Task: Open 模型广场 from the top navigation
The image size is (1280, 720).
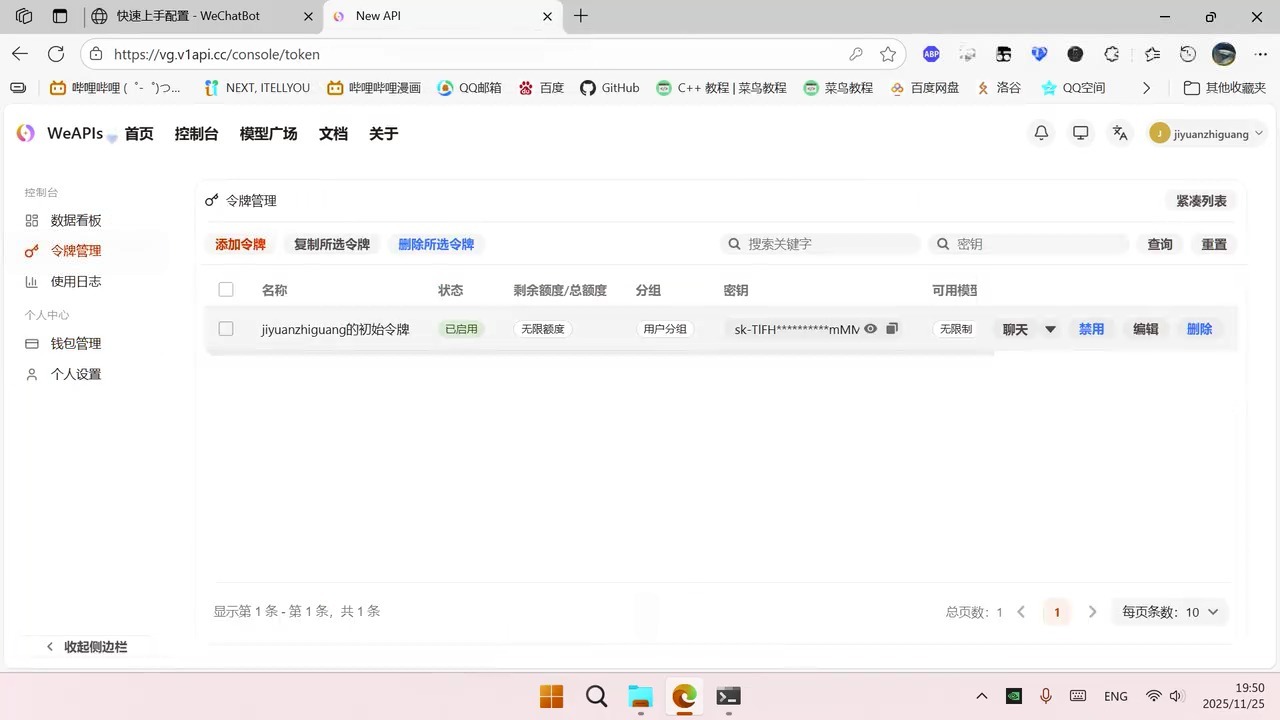Action: pyautogui.click(x=268, y=133)
